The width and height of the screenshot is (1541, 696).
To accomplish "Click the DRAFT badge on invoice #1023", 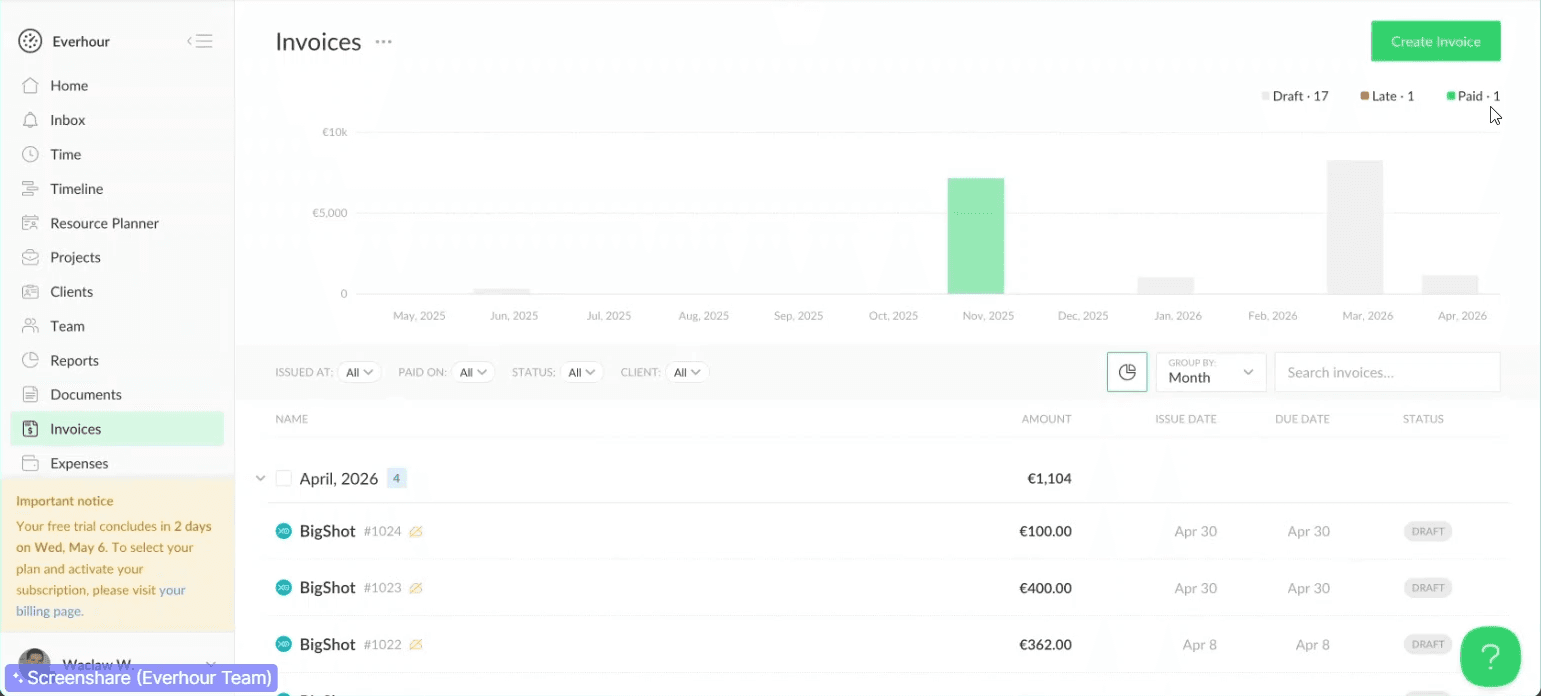I will pyautogui.click(x=1428, y=588).
